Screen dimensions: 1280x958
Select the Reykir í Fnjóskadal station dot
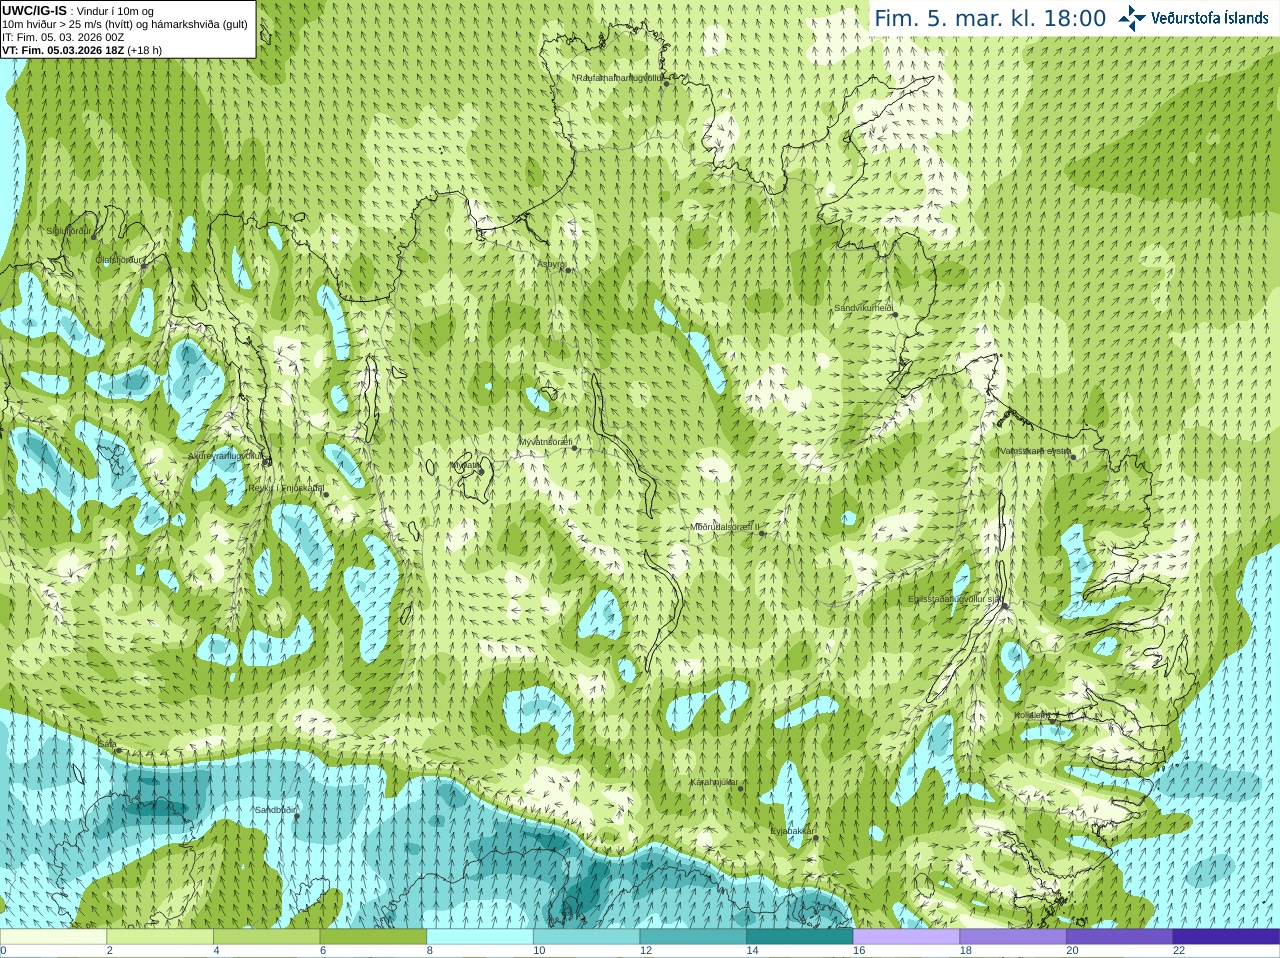325,495
